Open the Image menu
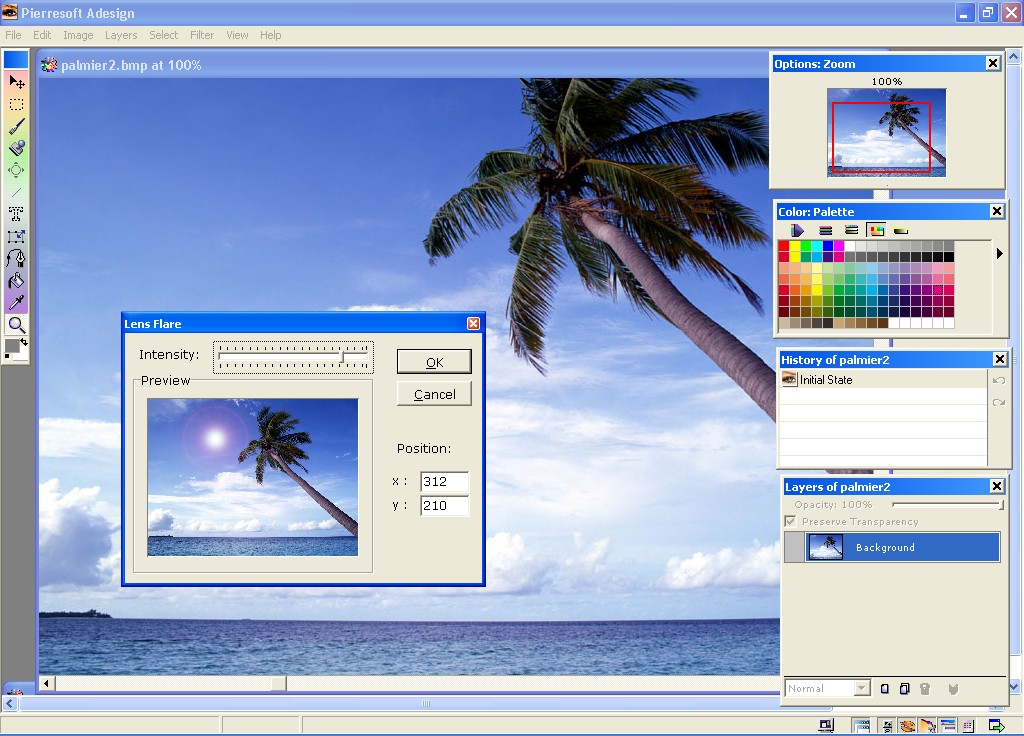 (78, 35)
